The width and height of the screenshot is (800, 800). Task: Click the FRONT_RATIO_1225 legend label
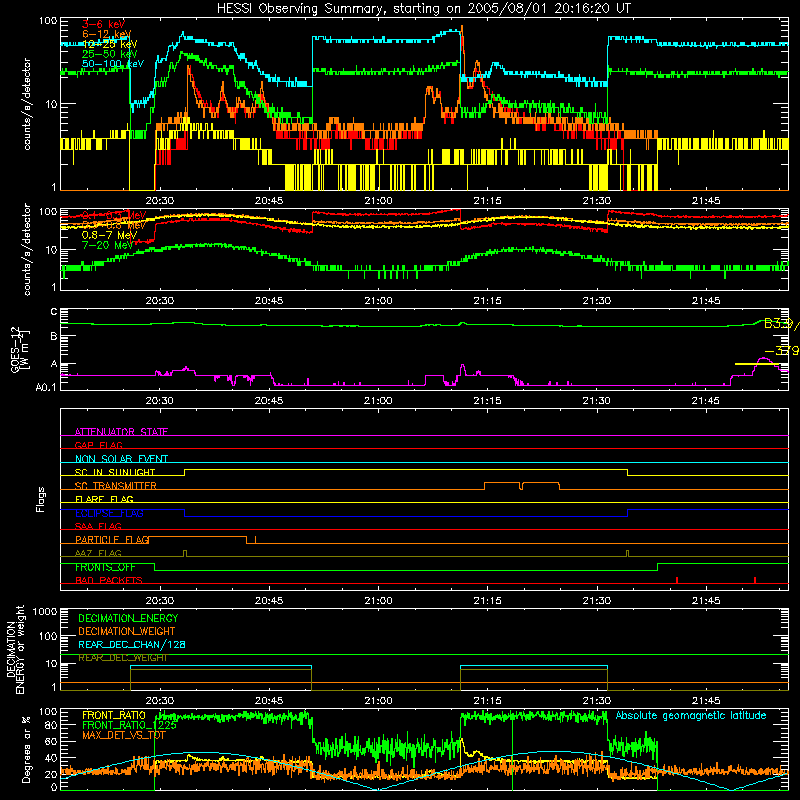coord(130,726)
